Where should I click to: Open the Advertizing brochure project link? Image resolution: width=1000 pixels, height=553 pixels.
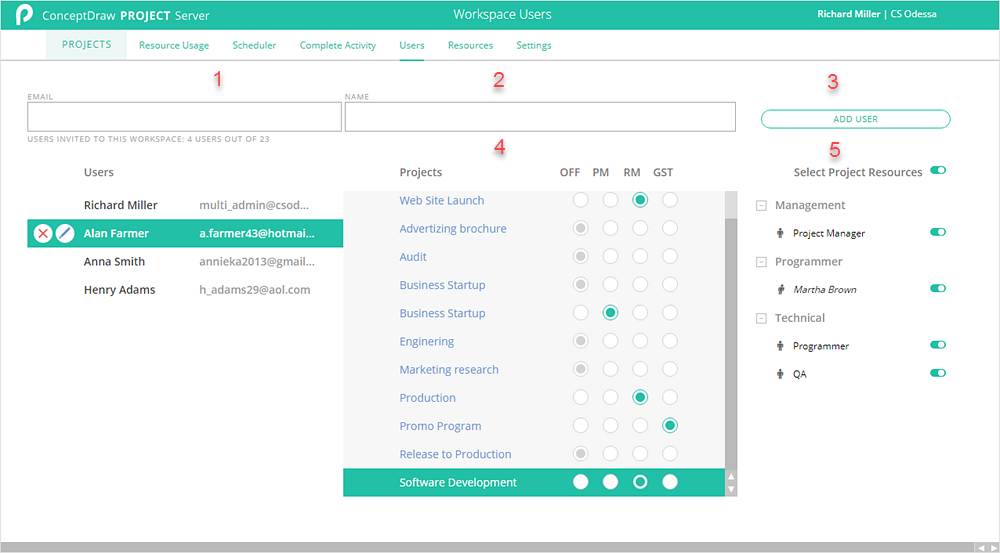(453, 228)
